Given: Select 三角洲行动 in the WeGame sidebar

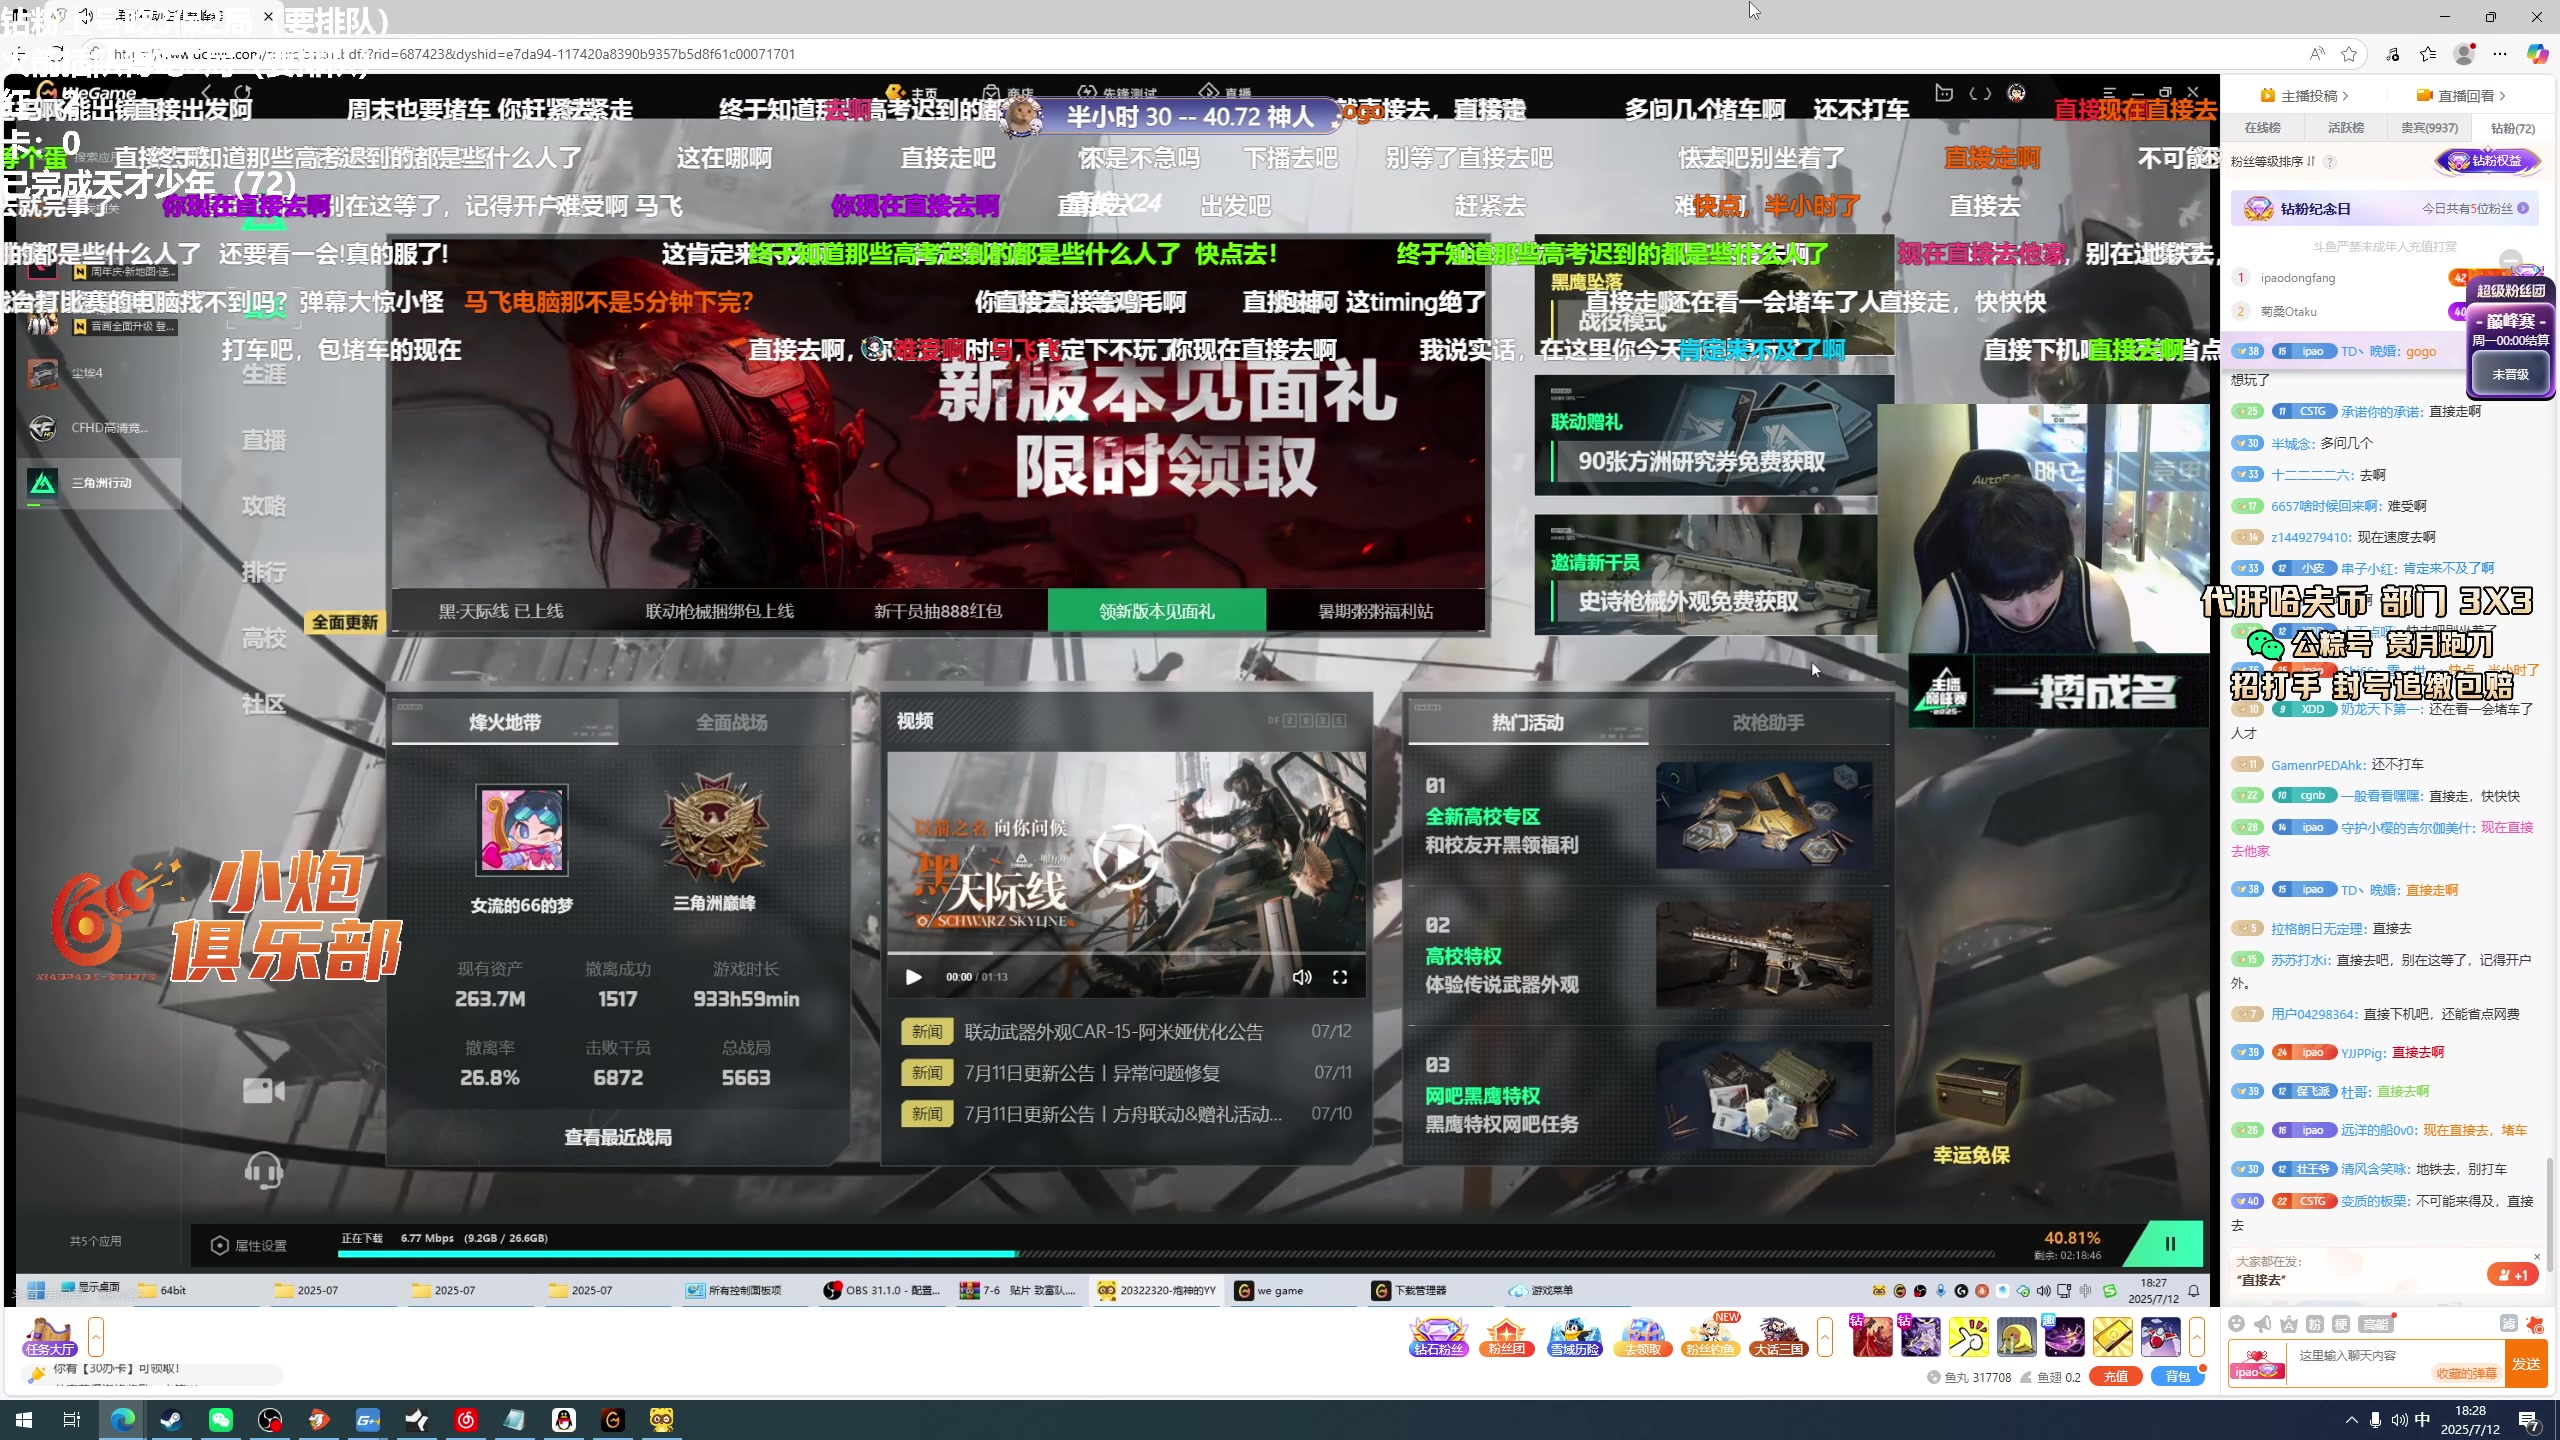Looking at the screenshot, I should (x=99, y=483).
